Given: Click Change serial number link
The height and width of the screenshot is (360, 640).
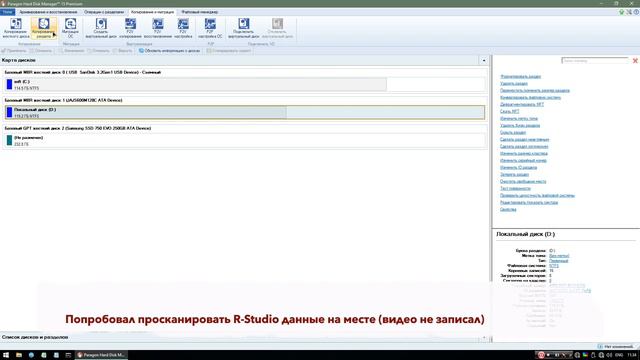Looking at the screenshot, I should [x=523, y=160].
